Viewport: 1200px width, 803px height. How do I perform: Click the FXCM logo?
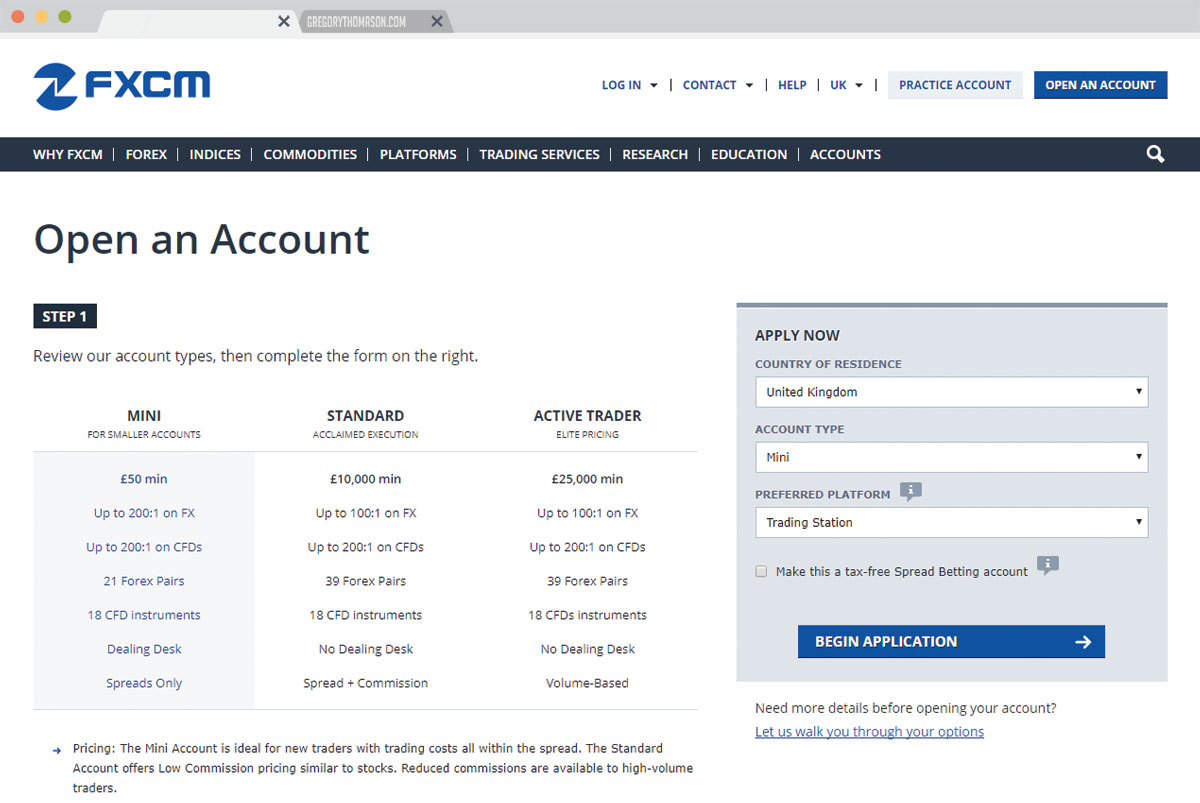[122, 86]
